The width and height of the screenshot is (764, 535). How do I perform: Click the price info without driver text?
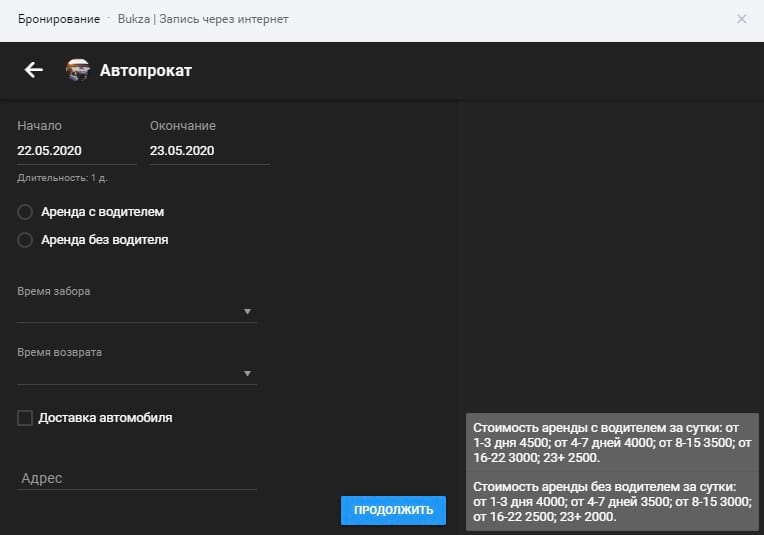[x=612, y=502]
